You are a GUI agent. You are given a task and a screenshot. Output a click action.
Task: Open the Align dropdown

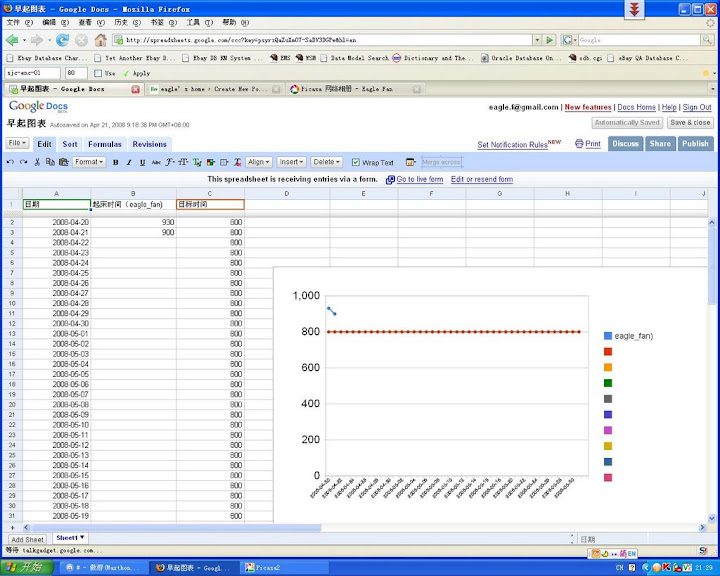click(x=259, y=162)
